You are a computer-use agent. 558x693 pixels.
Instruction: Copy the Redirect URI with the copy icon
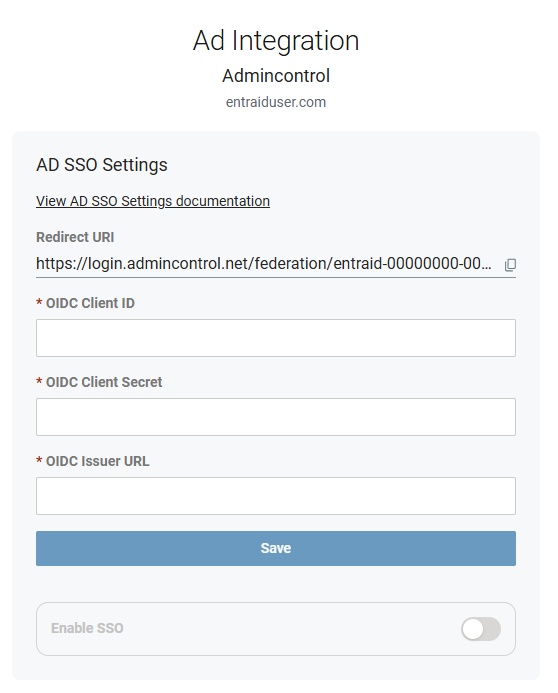click(510, 265)
